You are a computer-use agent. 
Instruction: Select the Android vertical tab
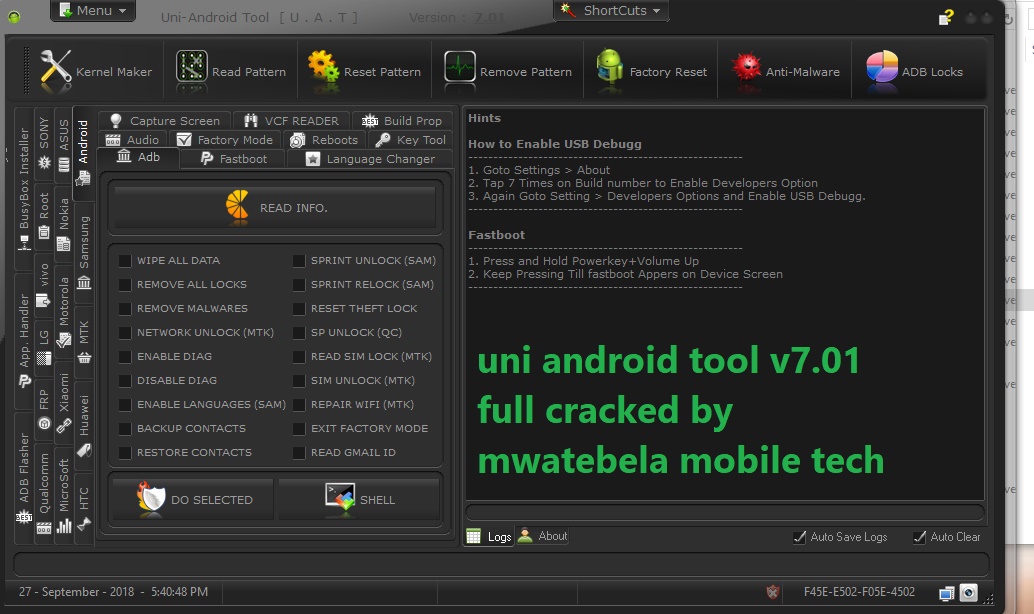point(83,153)
